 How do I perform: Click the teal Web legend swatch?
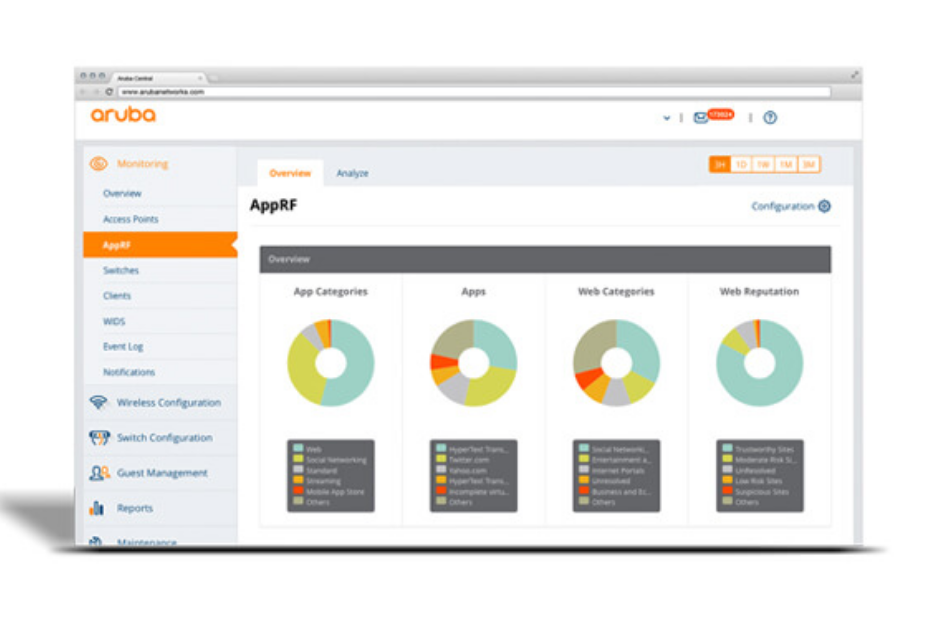coord(298,448)
